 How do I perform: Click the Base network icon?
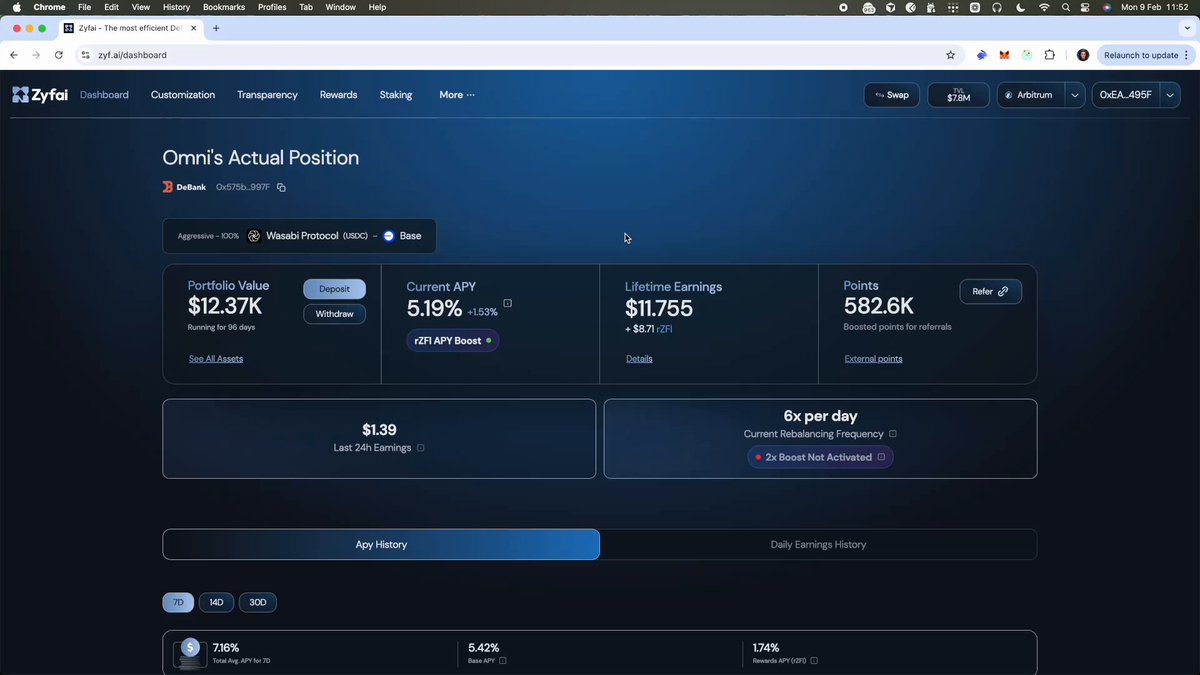click(x=389, y=235)
